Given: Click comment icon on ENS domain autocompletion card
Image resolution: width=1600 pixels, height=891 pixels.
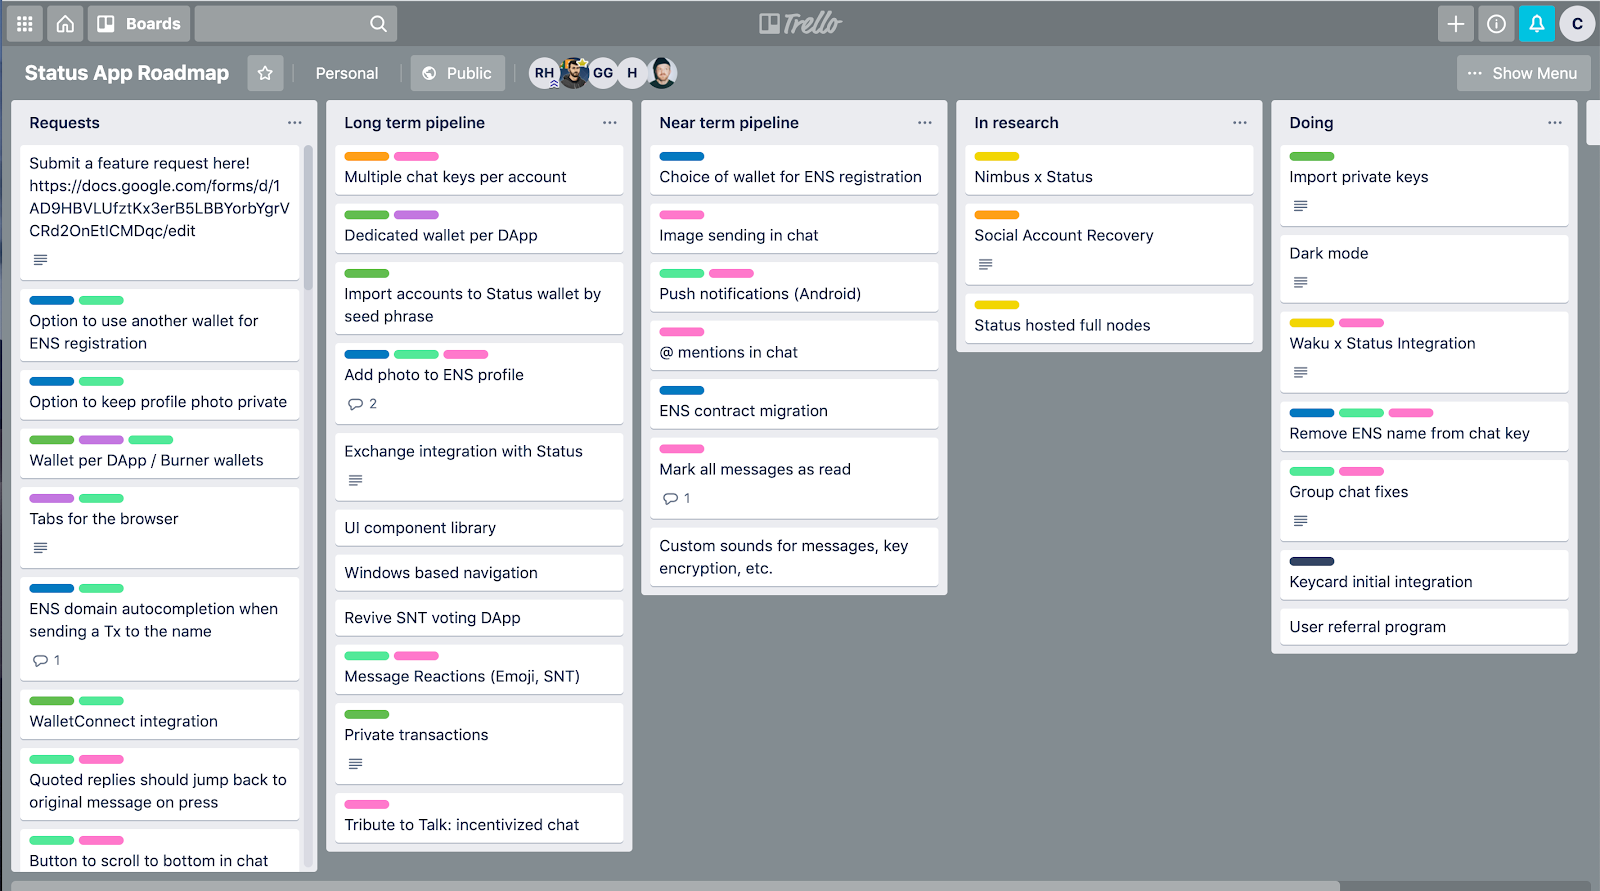Looking at the screenshot, I should (40, 660).
